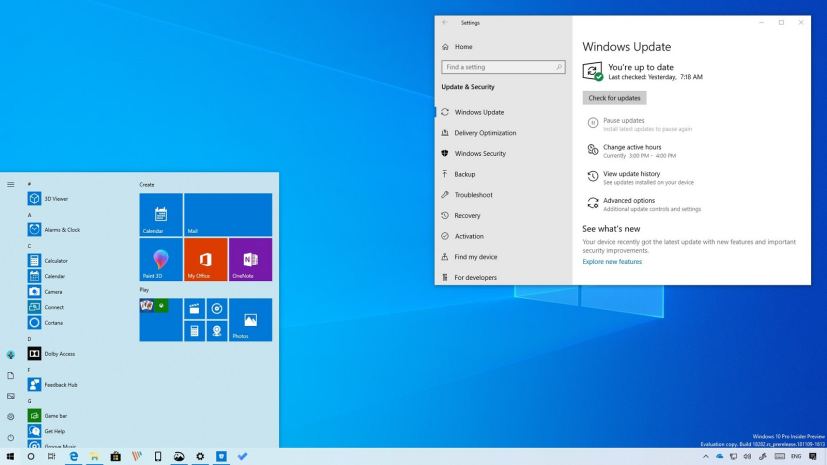Launch Camera from the Start app list

coord(45,292)
